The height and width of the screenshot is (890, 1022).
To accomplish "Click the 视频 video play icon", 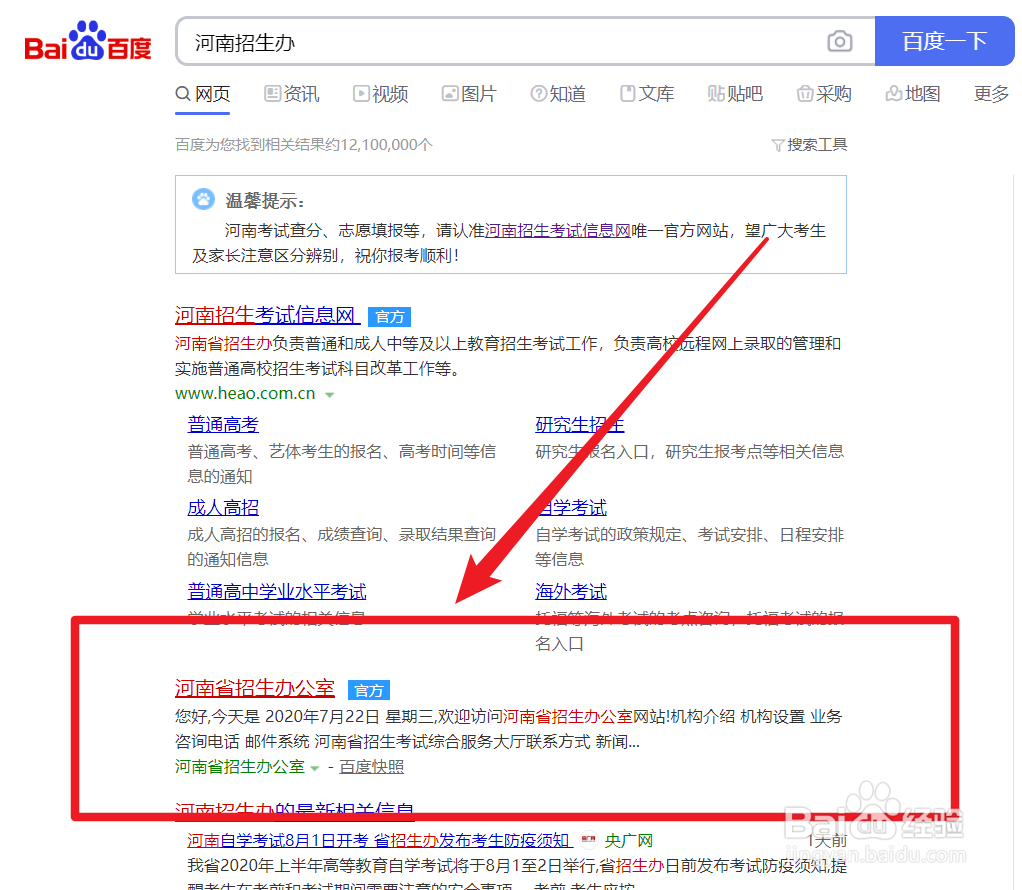I will (x=361, y=93).
